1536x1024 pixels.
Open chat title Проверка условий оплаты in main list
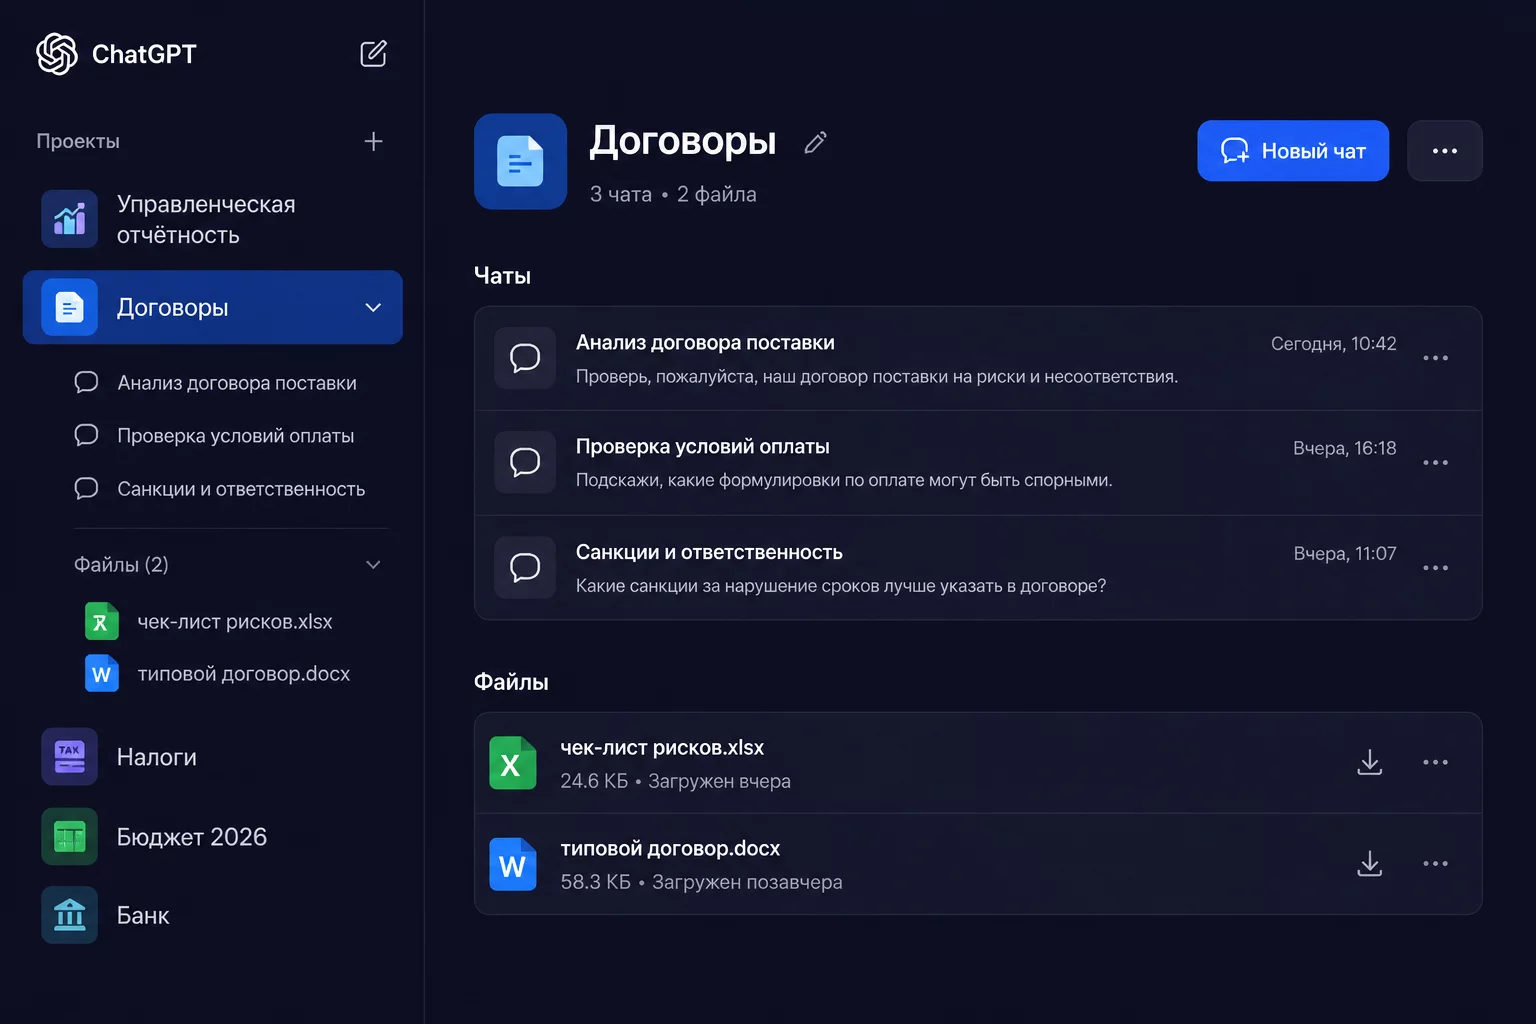[703, 447]
